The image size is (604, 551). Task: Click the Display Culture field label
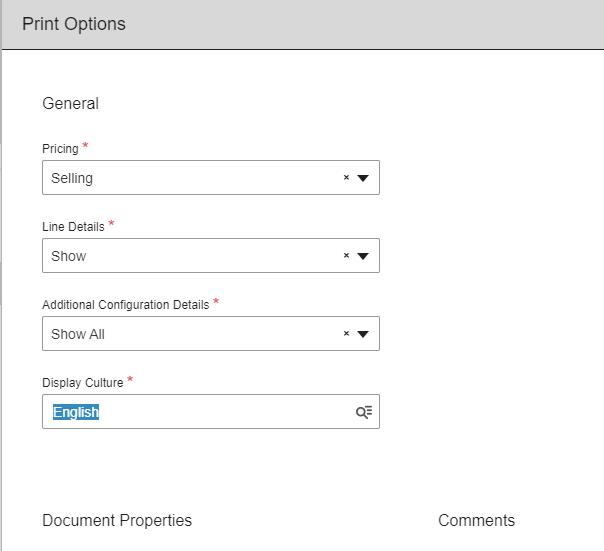[82, 383]
